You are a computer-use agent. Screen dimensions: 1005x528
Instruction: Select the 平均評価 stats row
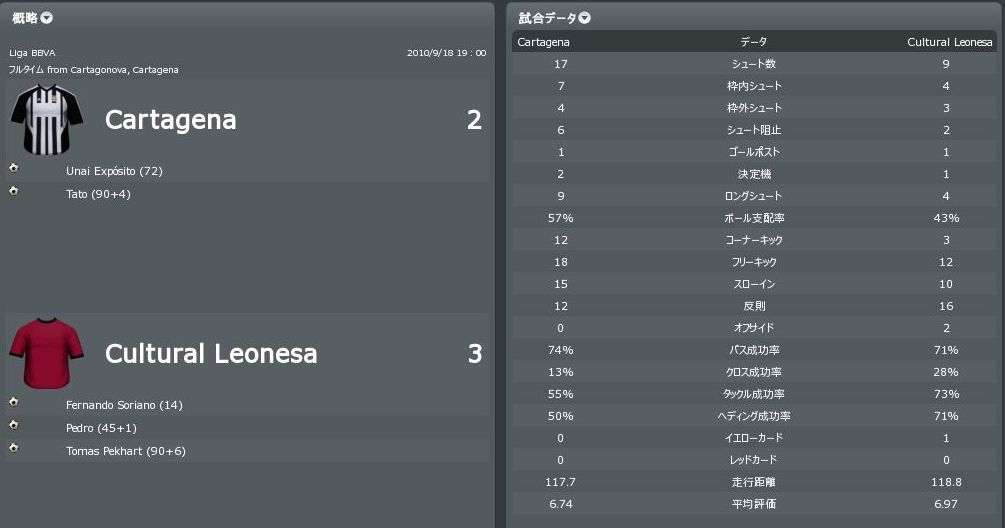pos(754,504)
